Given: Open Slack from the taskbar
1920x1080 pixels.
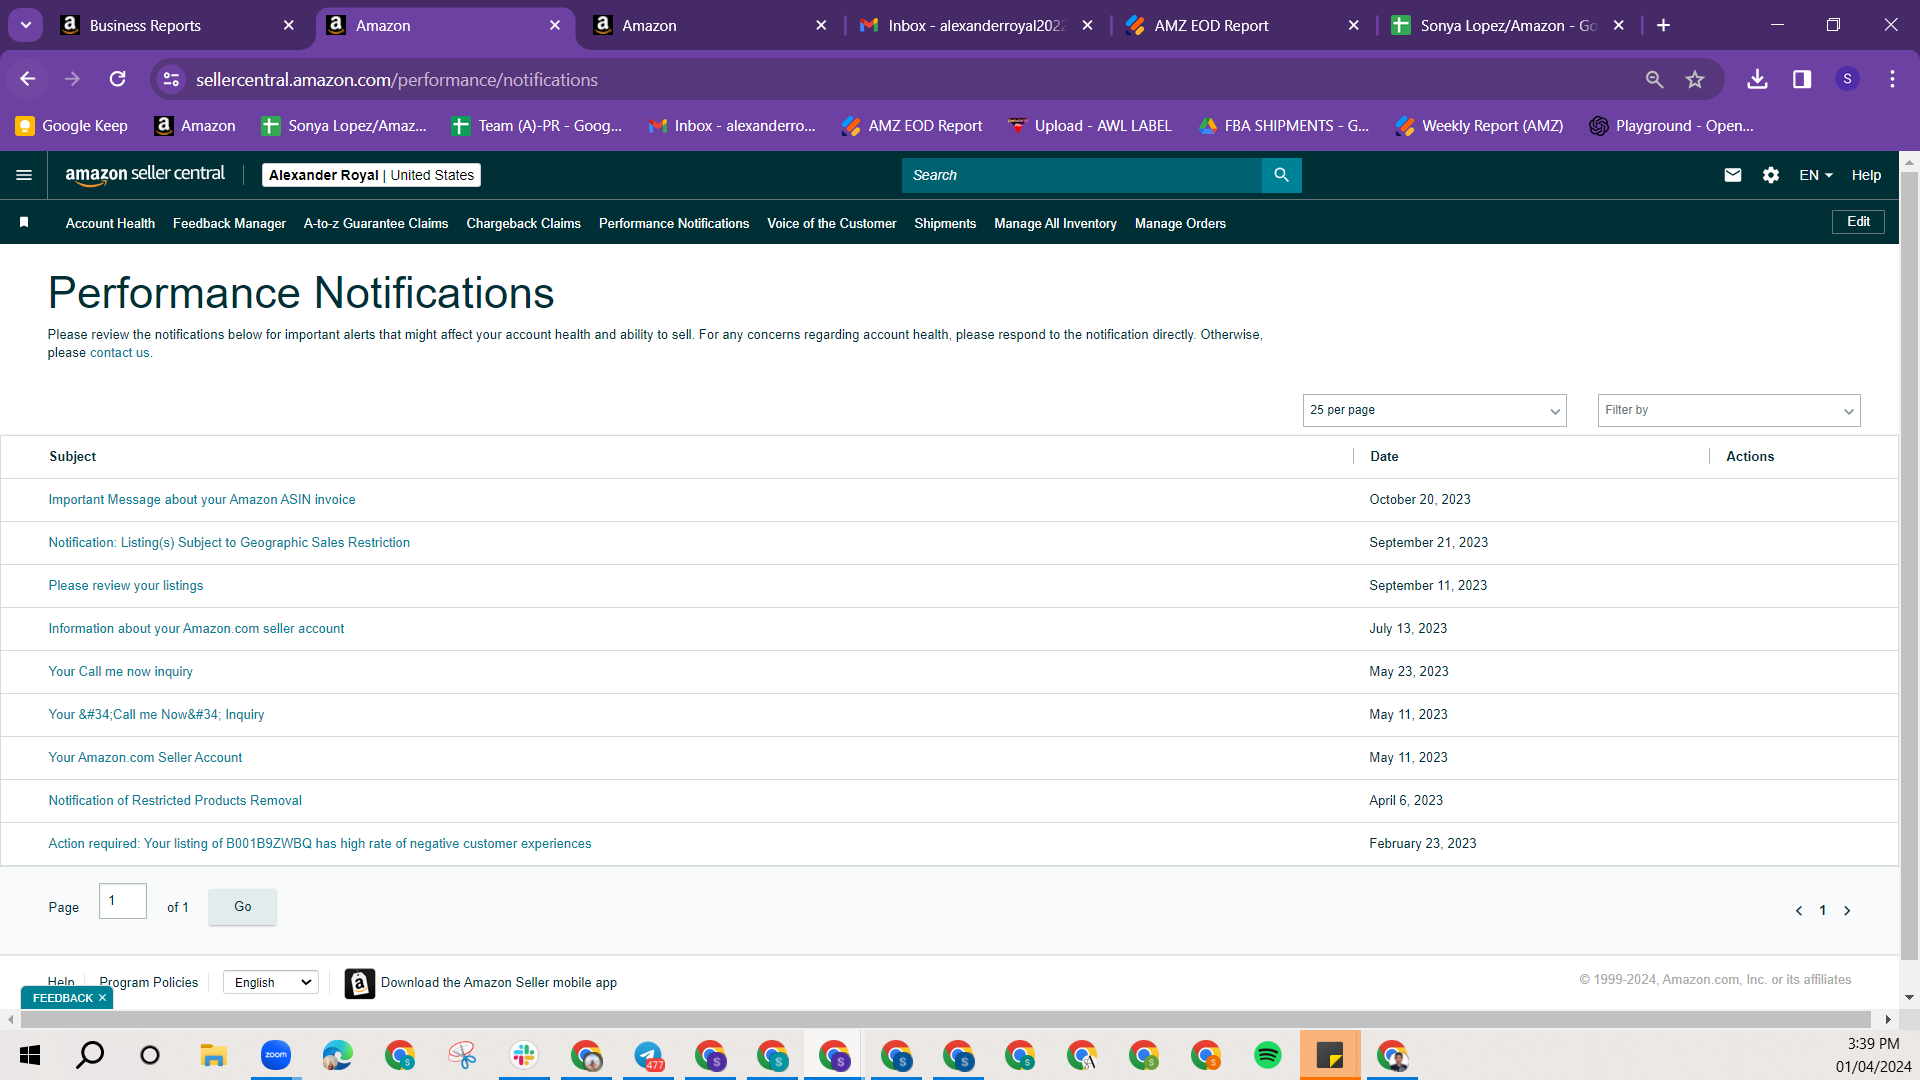Looking at the screenshot, I should 523,1055.
